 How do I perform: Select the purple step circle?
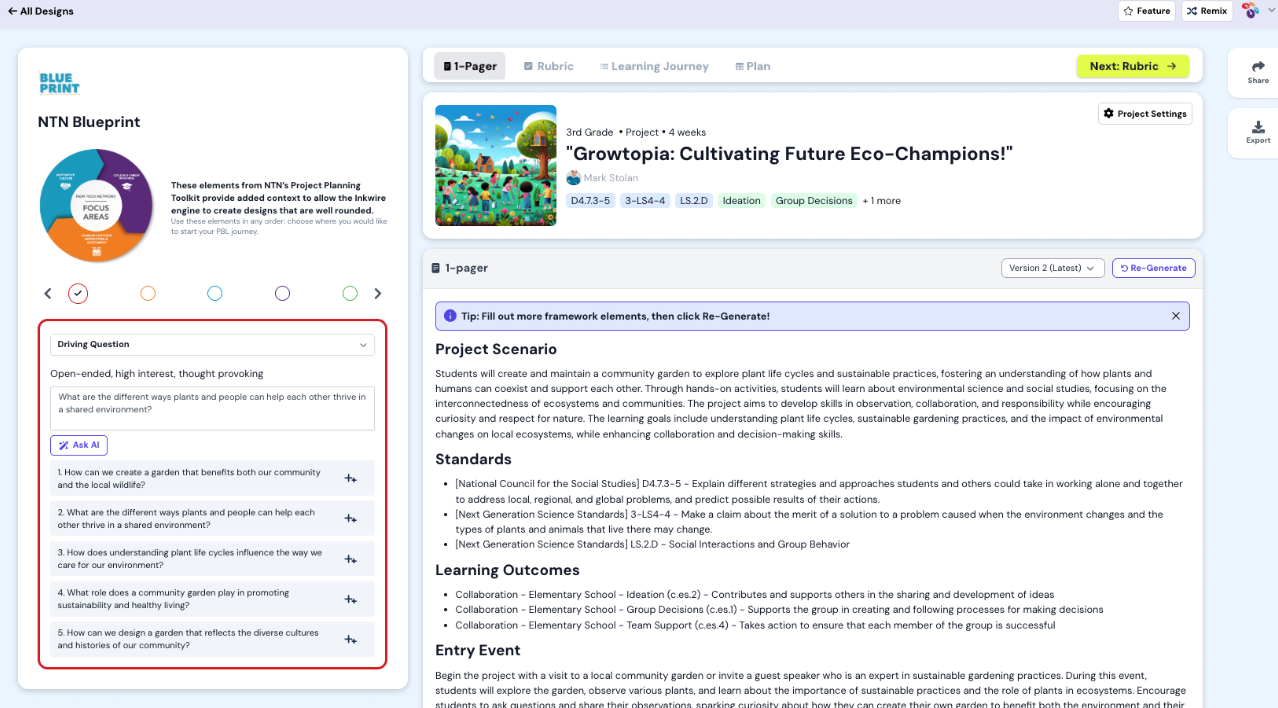point(282,293)
